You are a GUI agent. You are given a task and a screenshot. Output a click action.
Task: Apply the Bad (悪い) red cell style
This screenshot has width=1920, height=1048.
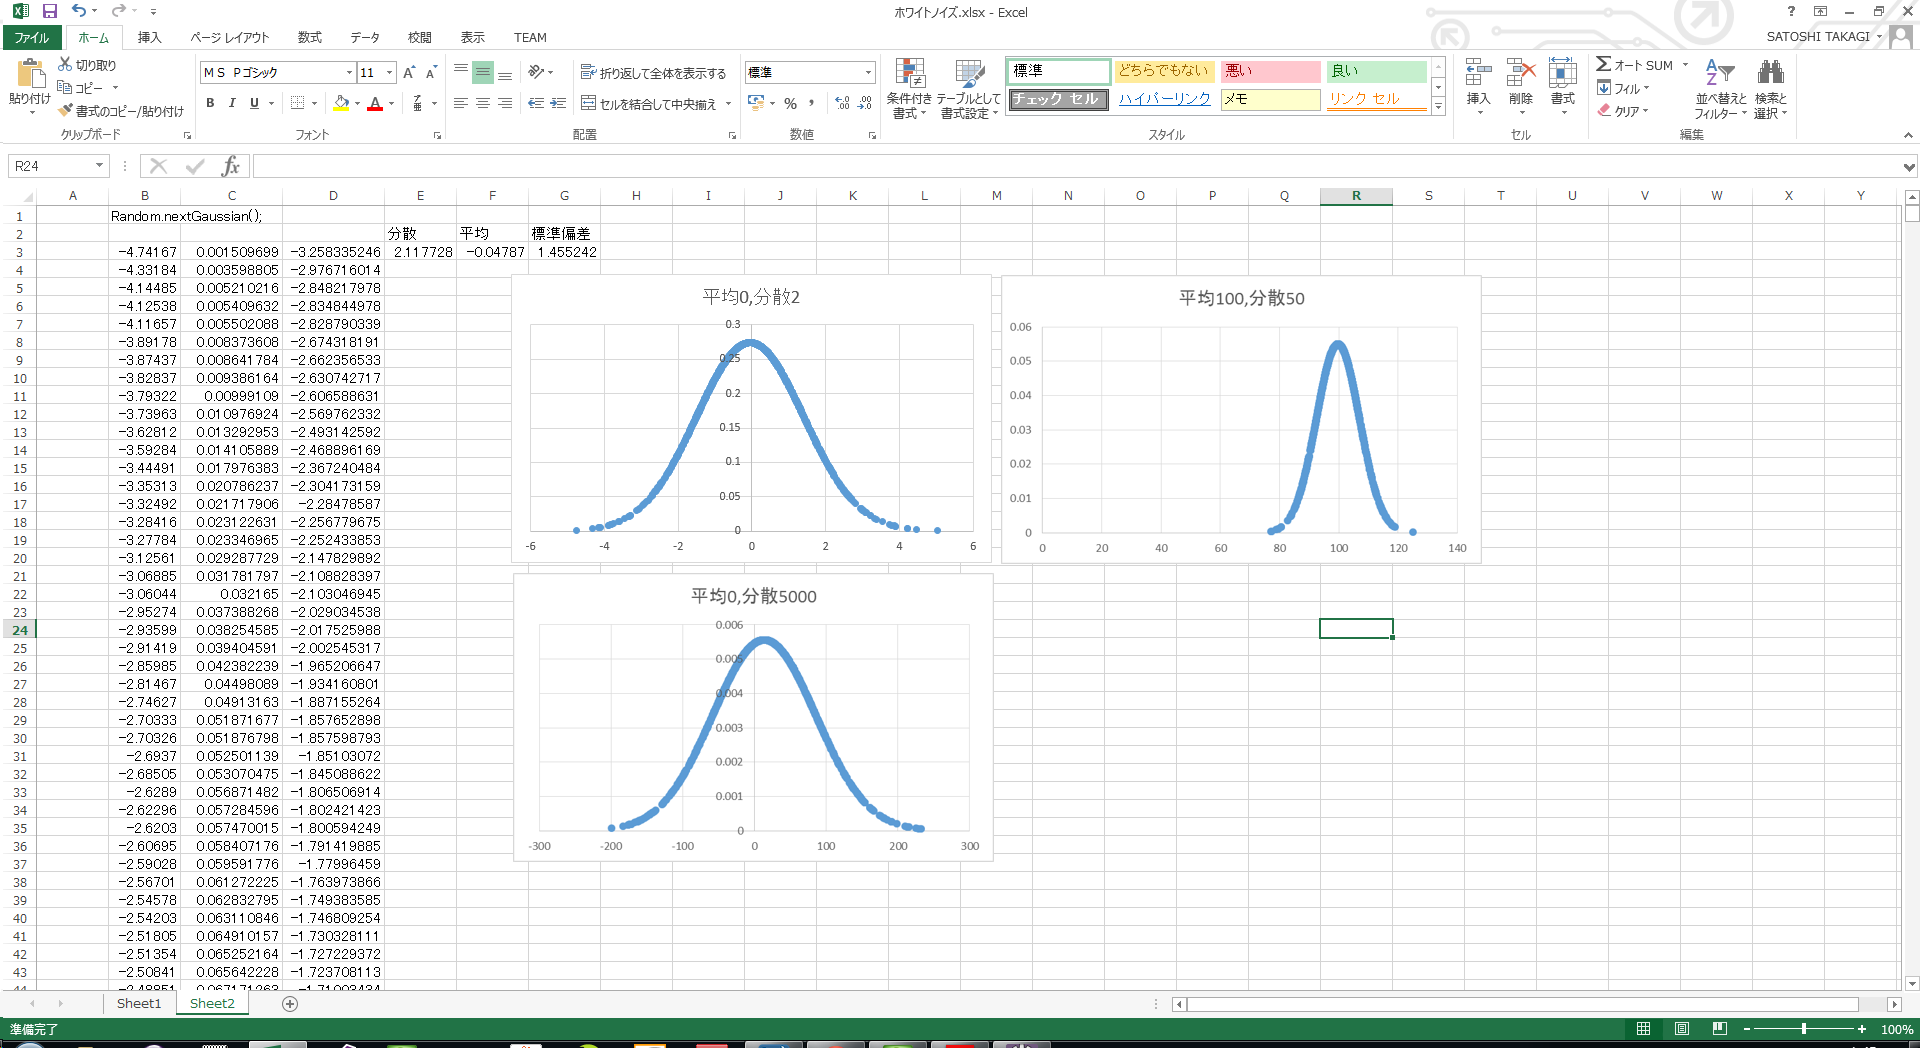[x=1271, y=71]
